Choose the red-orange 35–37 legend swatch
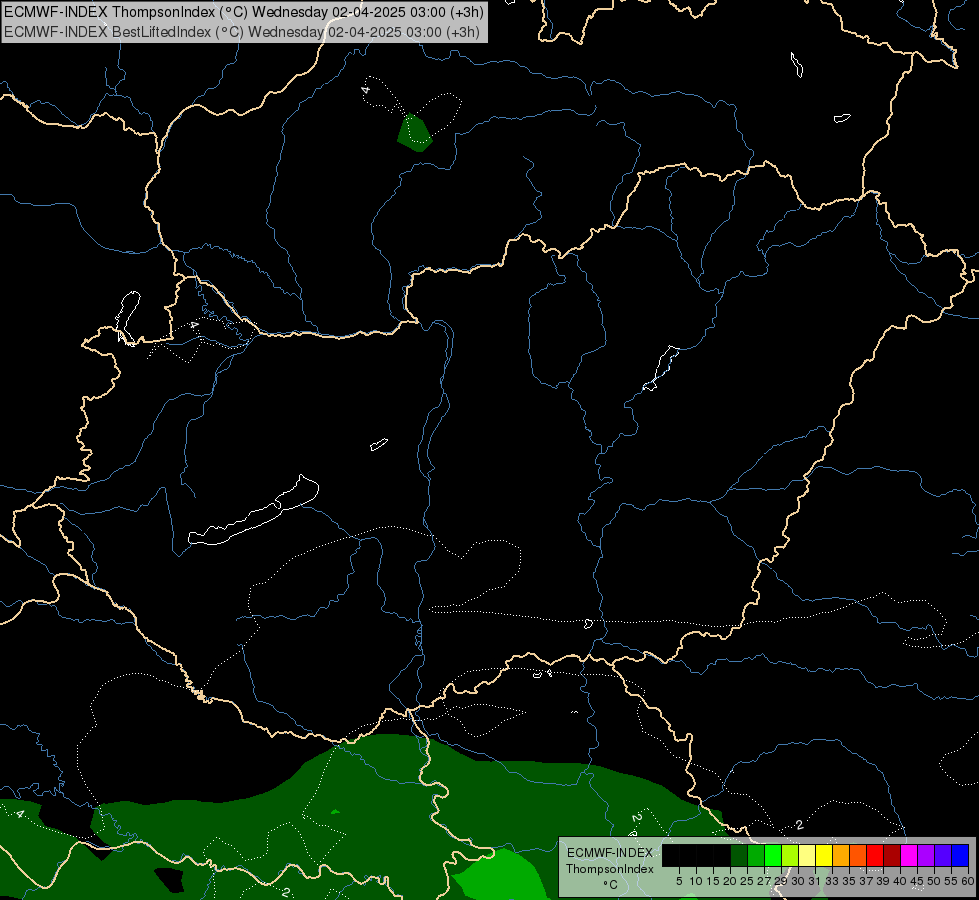Screen dimensions: 979x900 [x=858, y=855]
